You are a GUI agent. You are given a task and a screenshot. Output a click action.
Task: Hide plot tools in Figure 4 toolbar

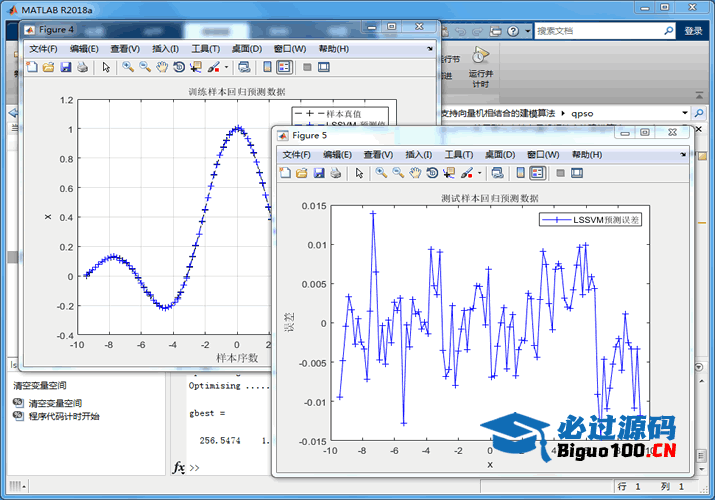(307, 67)
